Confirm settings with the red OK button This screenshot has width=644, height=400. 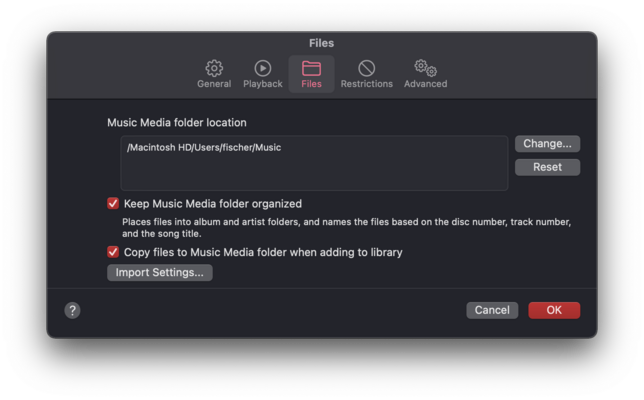(x=554, y=310)
